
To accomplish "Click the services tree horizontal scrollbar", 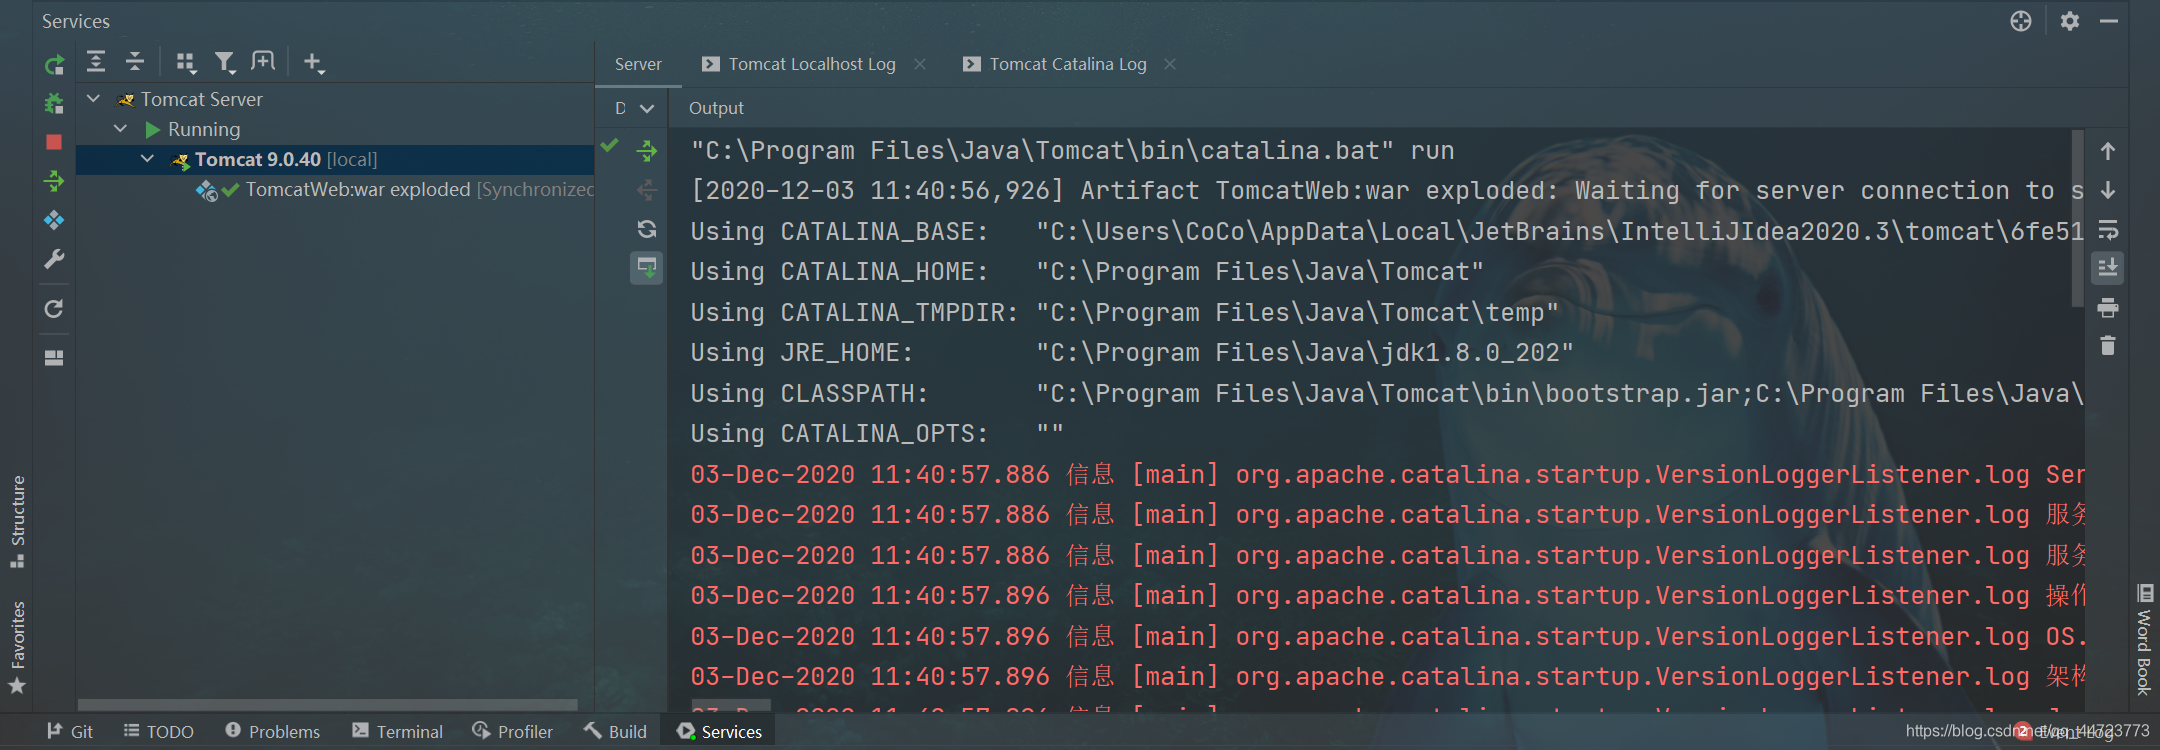I will 328,705.
